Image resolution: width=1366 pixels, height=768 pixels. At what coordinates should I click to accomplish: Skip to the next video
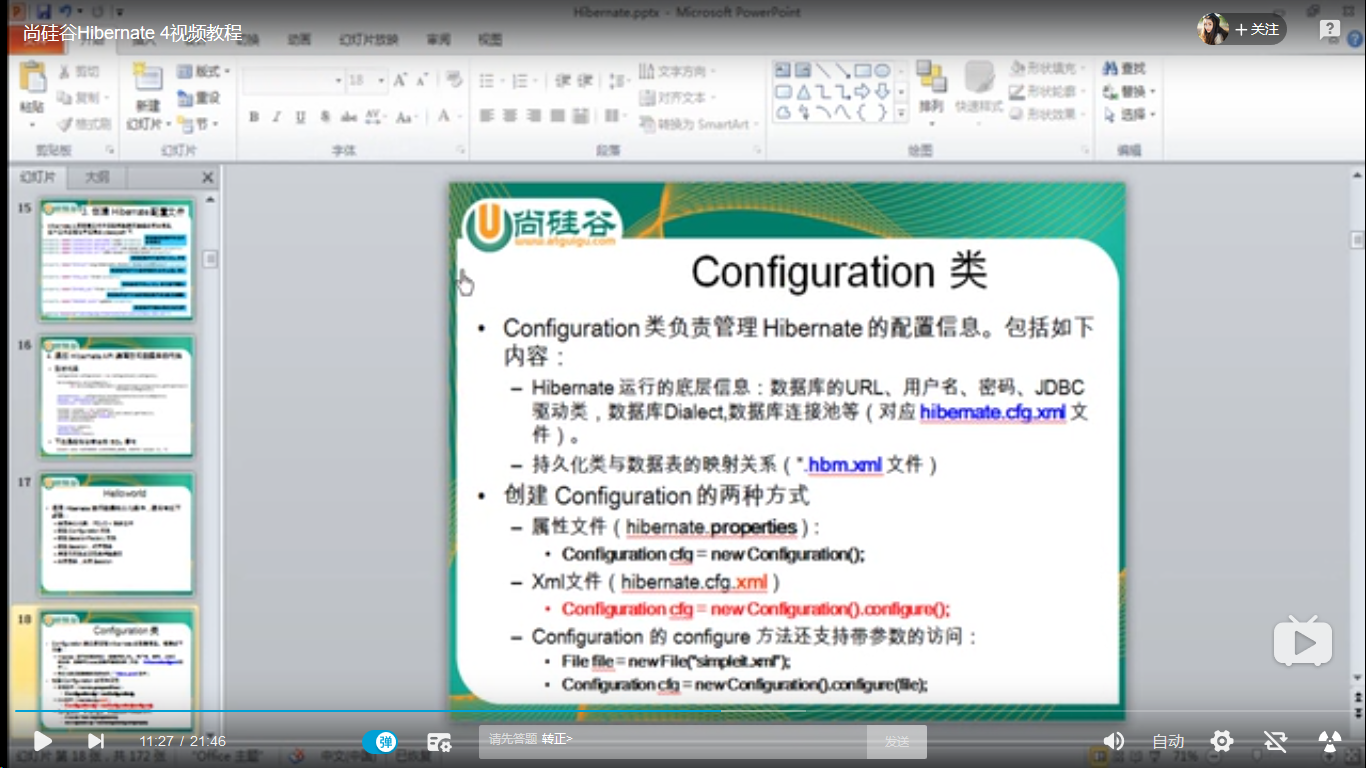click(x=96, y=741)
